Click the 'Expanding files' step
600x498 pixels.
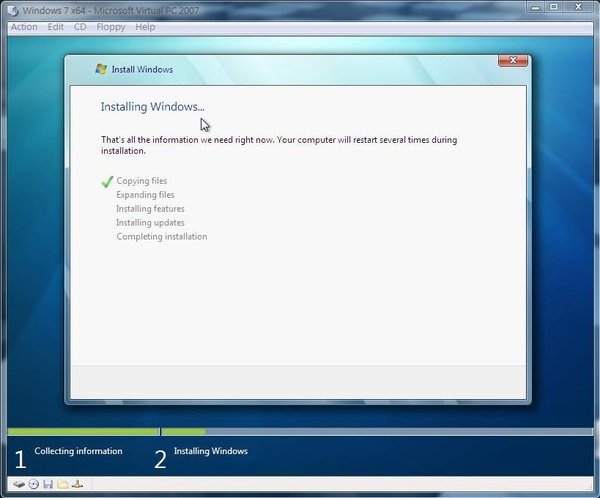tap(145, 195)
